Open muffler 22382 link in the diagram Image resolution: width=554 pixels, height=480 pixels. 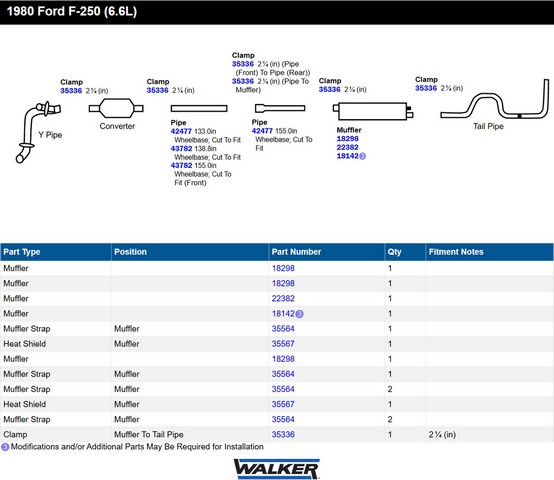[348, 147]
